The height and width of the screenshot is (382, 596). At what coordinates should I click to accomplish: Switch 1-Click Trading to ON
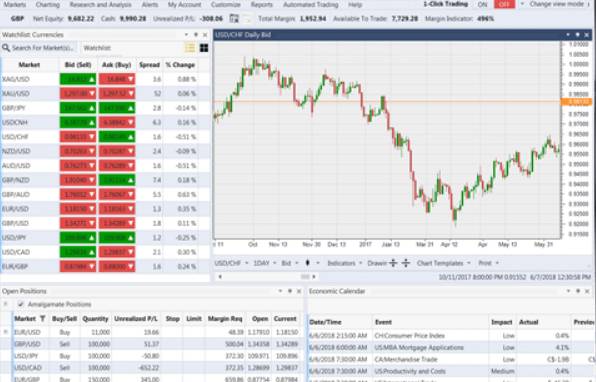coord(482,5)
